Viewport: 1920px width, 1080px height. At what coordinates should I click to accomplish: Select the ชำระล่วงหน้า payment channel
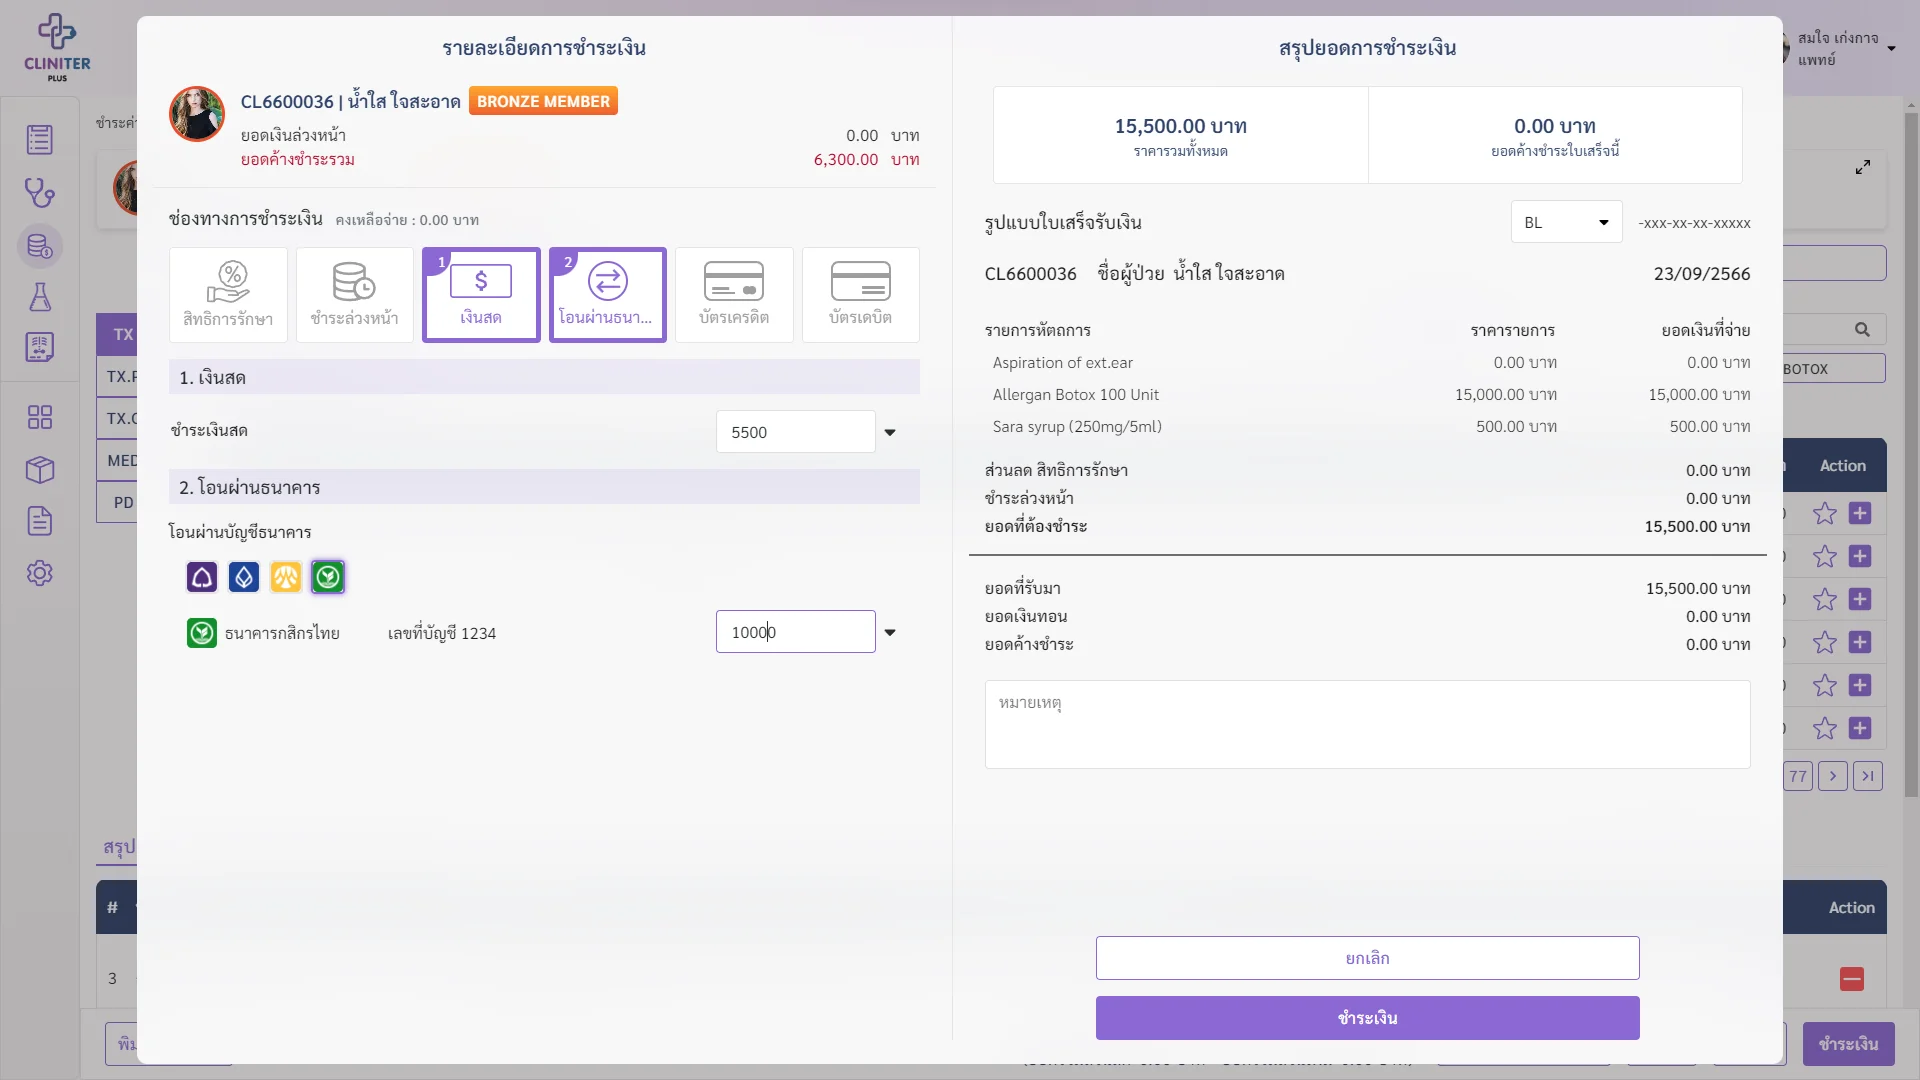click(354, 295)
